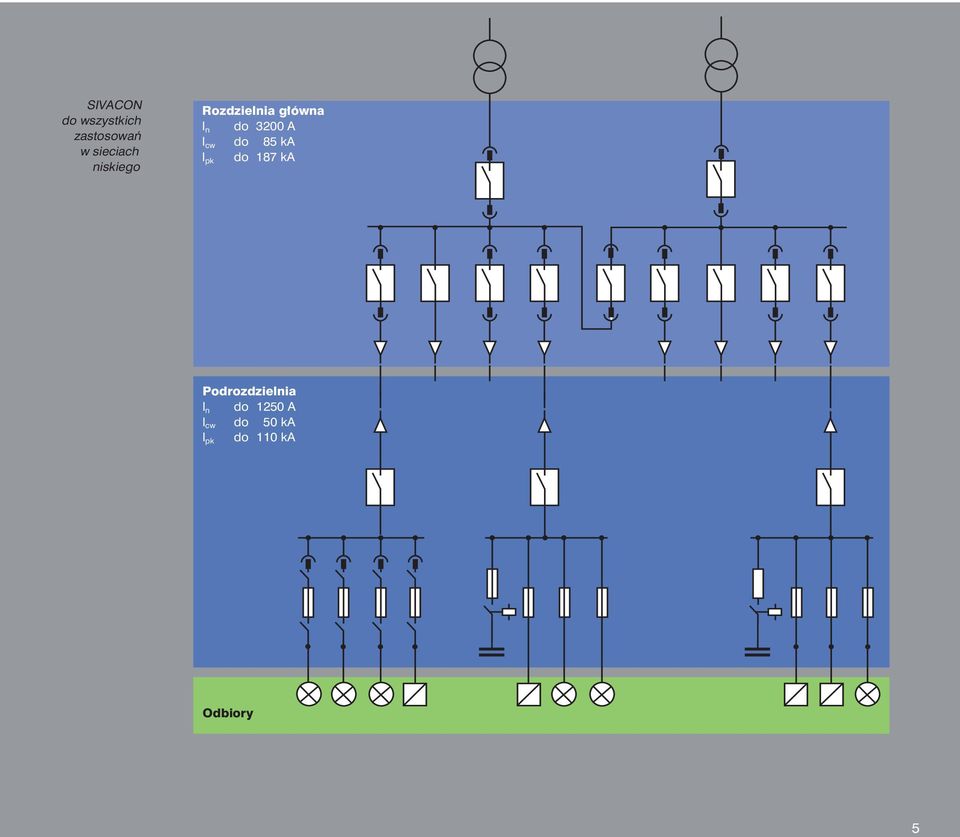Click the 'SIVACON' caption word

coord(114,105)
